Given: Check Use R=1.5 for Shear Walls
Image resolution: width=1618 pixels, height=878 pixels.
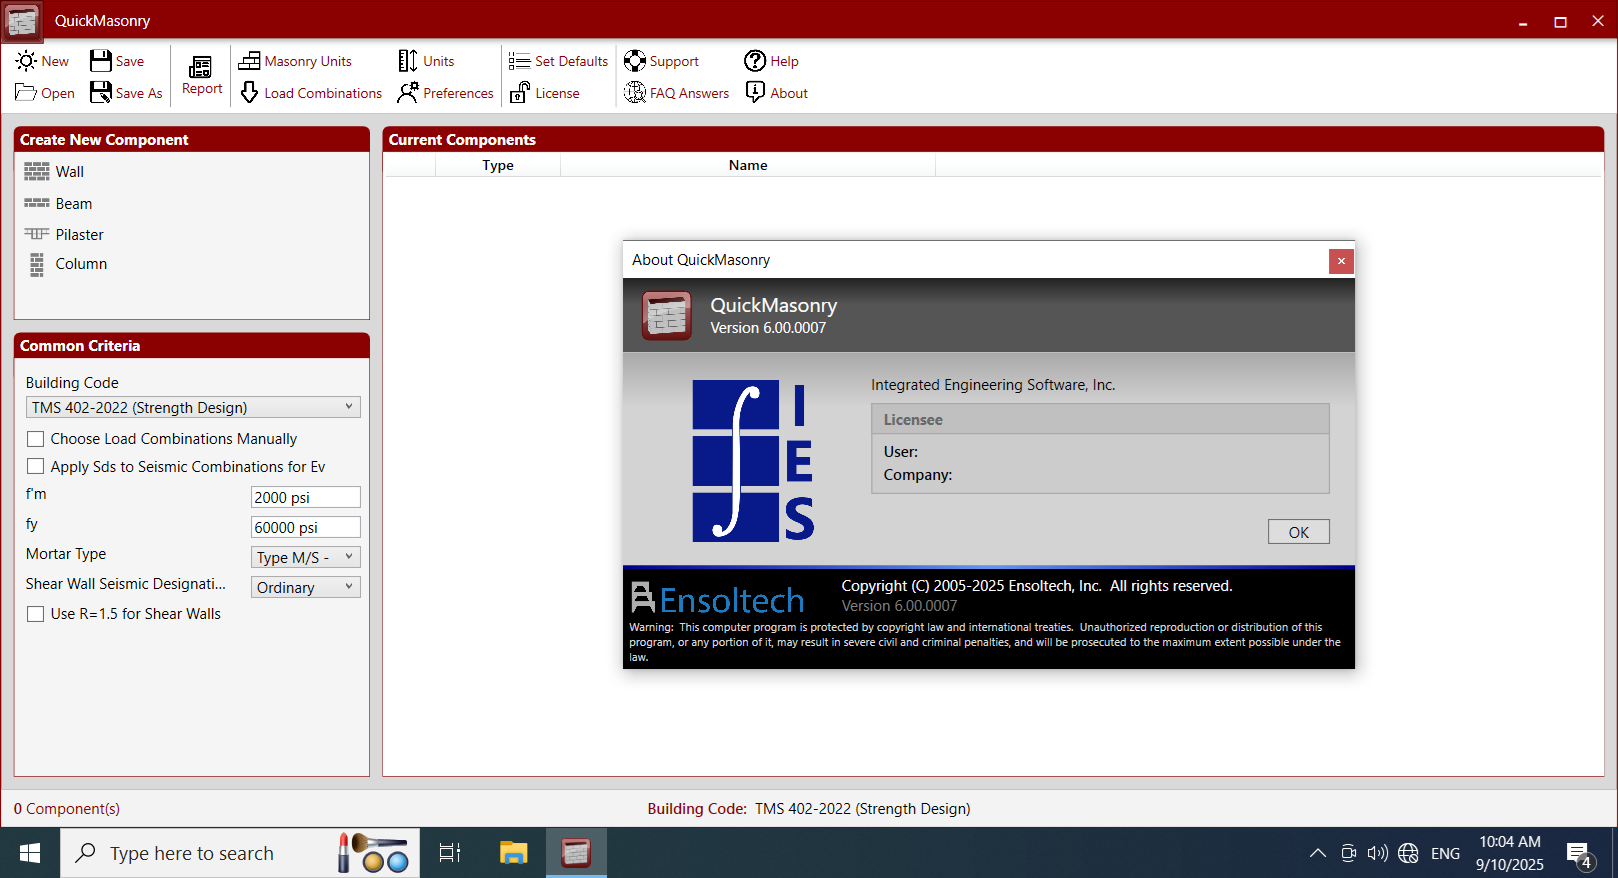Looking at the screenshot, I should pos(36,614).
